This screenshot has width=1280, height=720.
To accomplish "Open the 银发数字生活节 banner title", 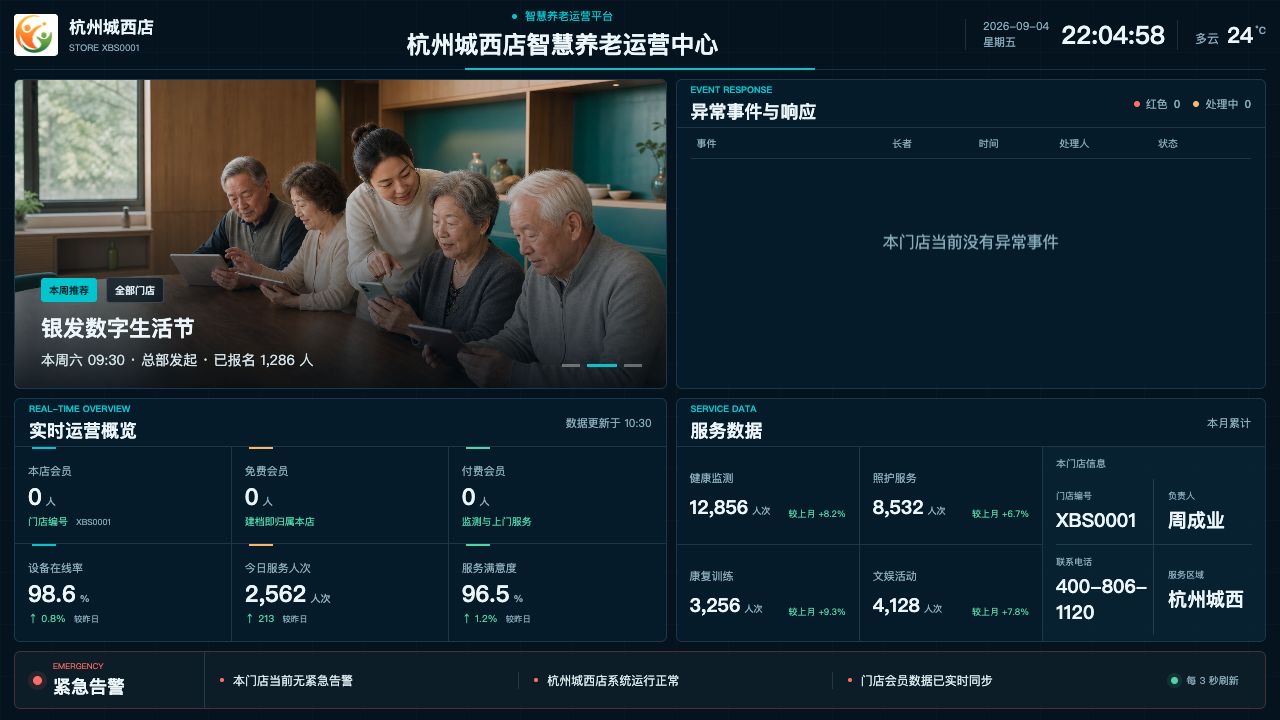I will click(x=117, y=328).
